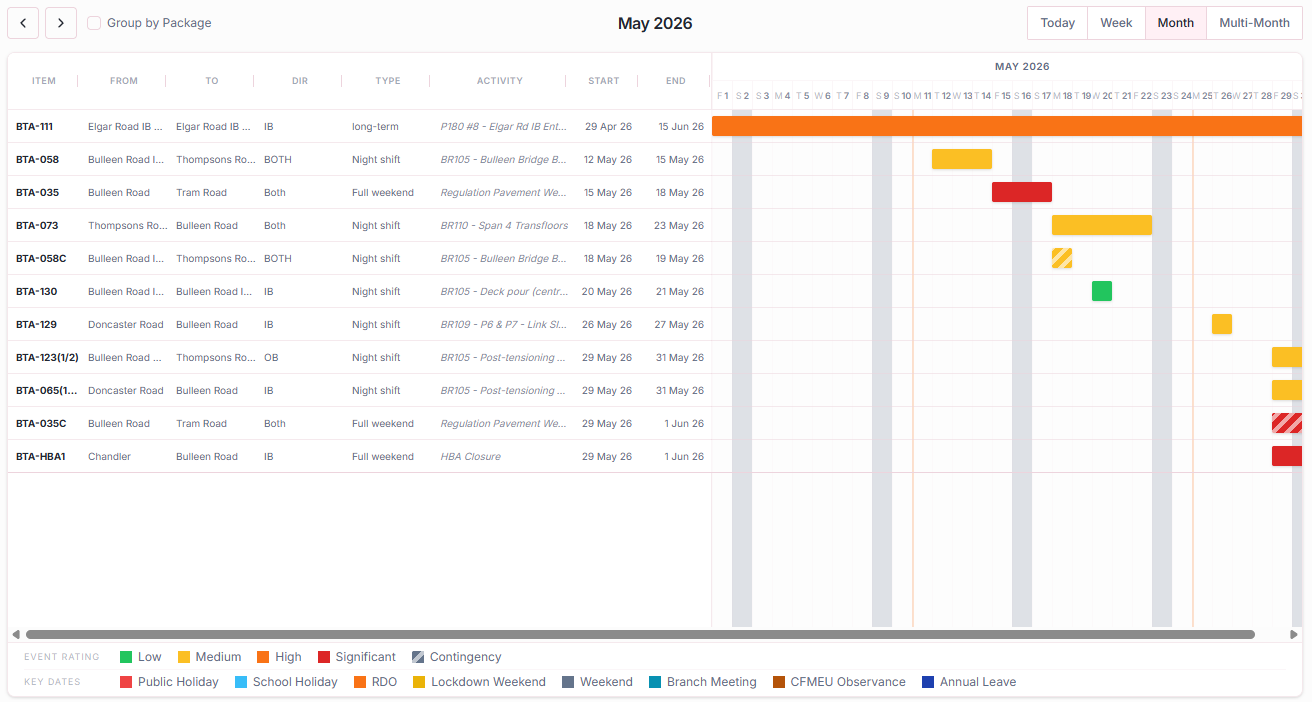Click the Lockdown Weekend legend swatch

pyautogui.click(x=420, y=682)
